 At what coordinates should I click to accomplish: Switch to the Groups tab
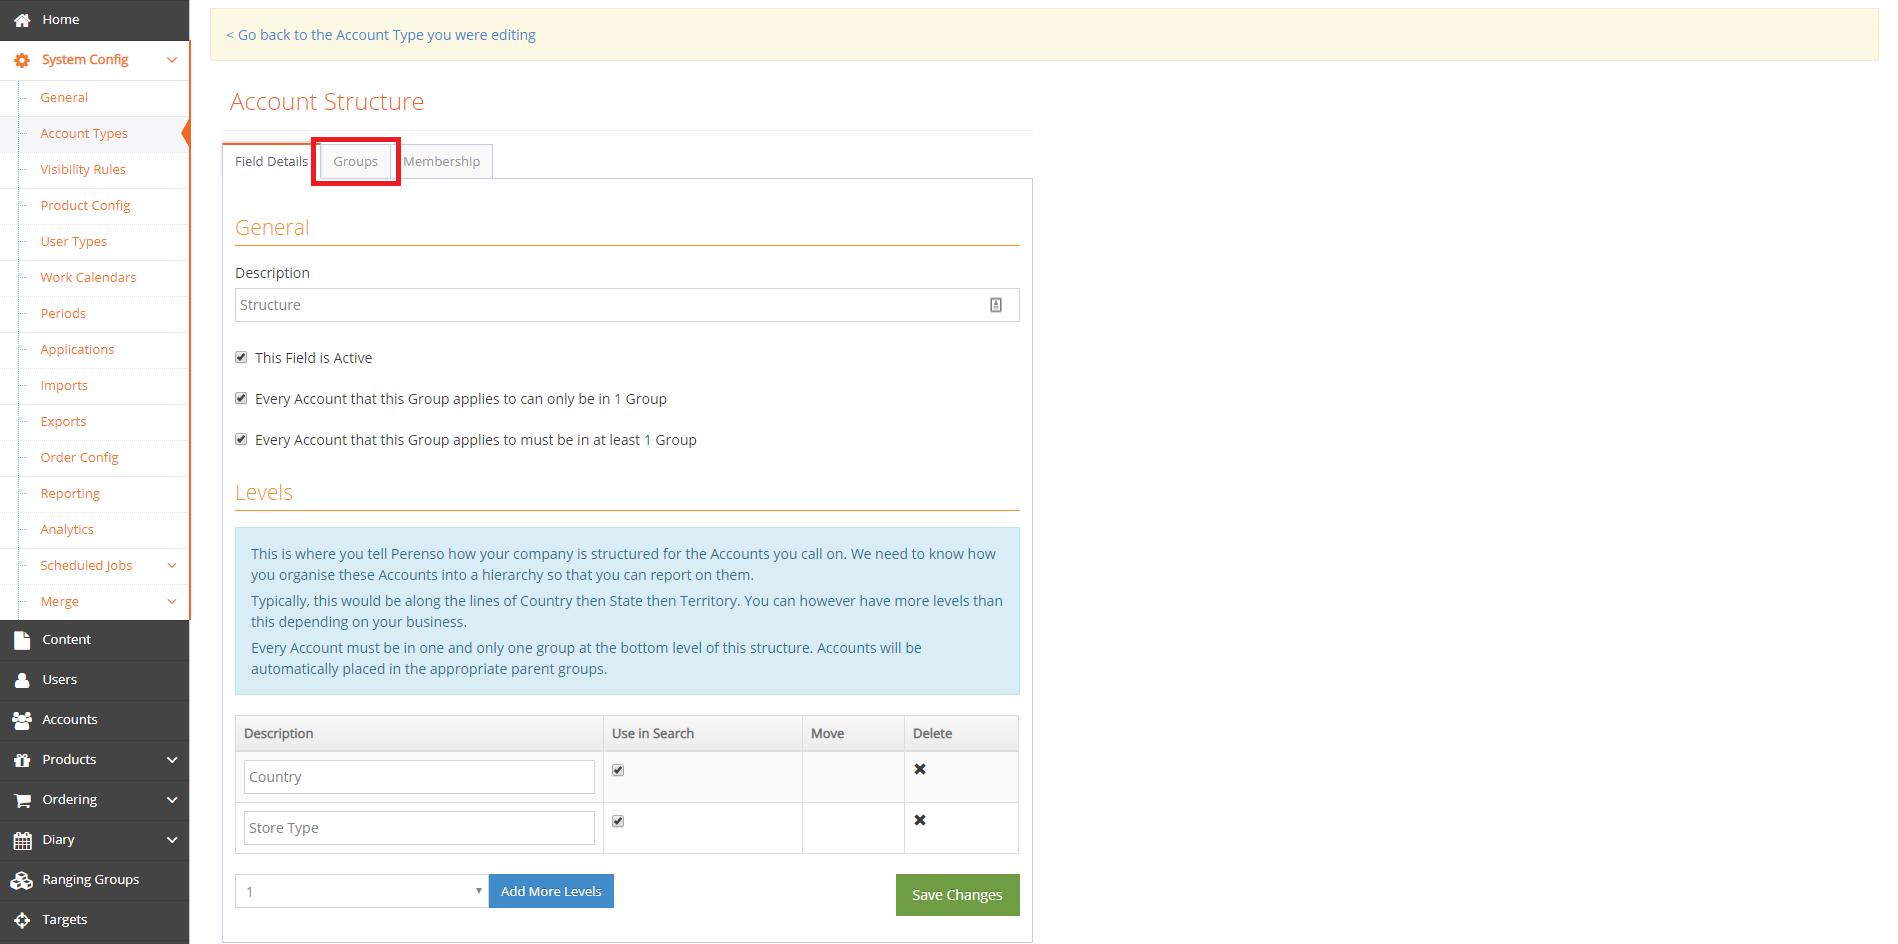click(356, 161)
